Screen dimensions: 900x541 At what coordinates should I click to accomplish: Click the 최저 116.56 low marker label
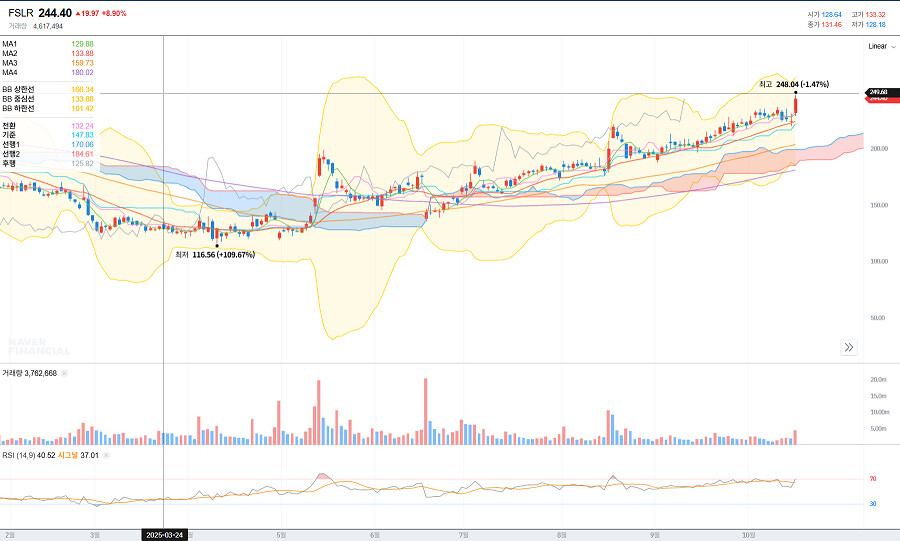pyautogui.click(x=215, y=255)
